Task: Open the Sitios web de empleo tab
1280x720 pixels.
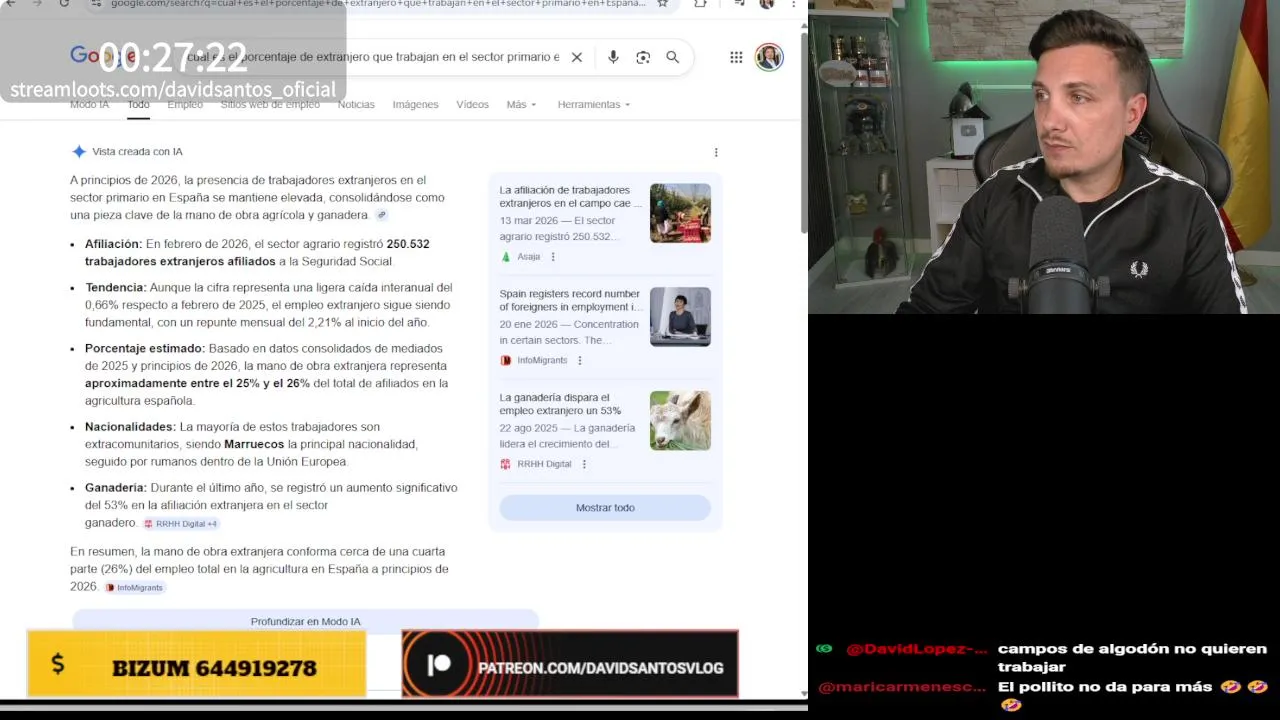Action: (x=270, y=104)
